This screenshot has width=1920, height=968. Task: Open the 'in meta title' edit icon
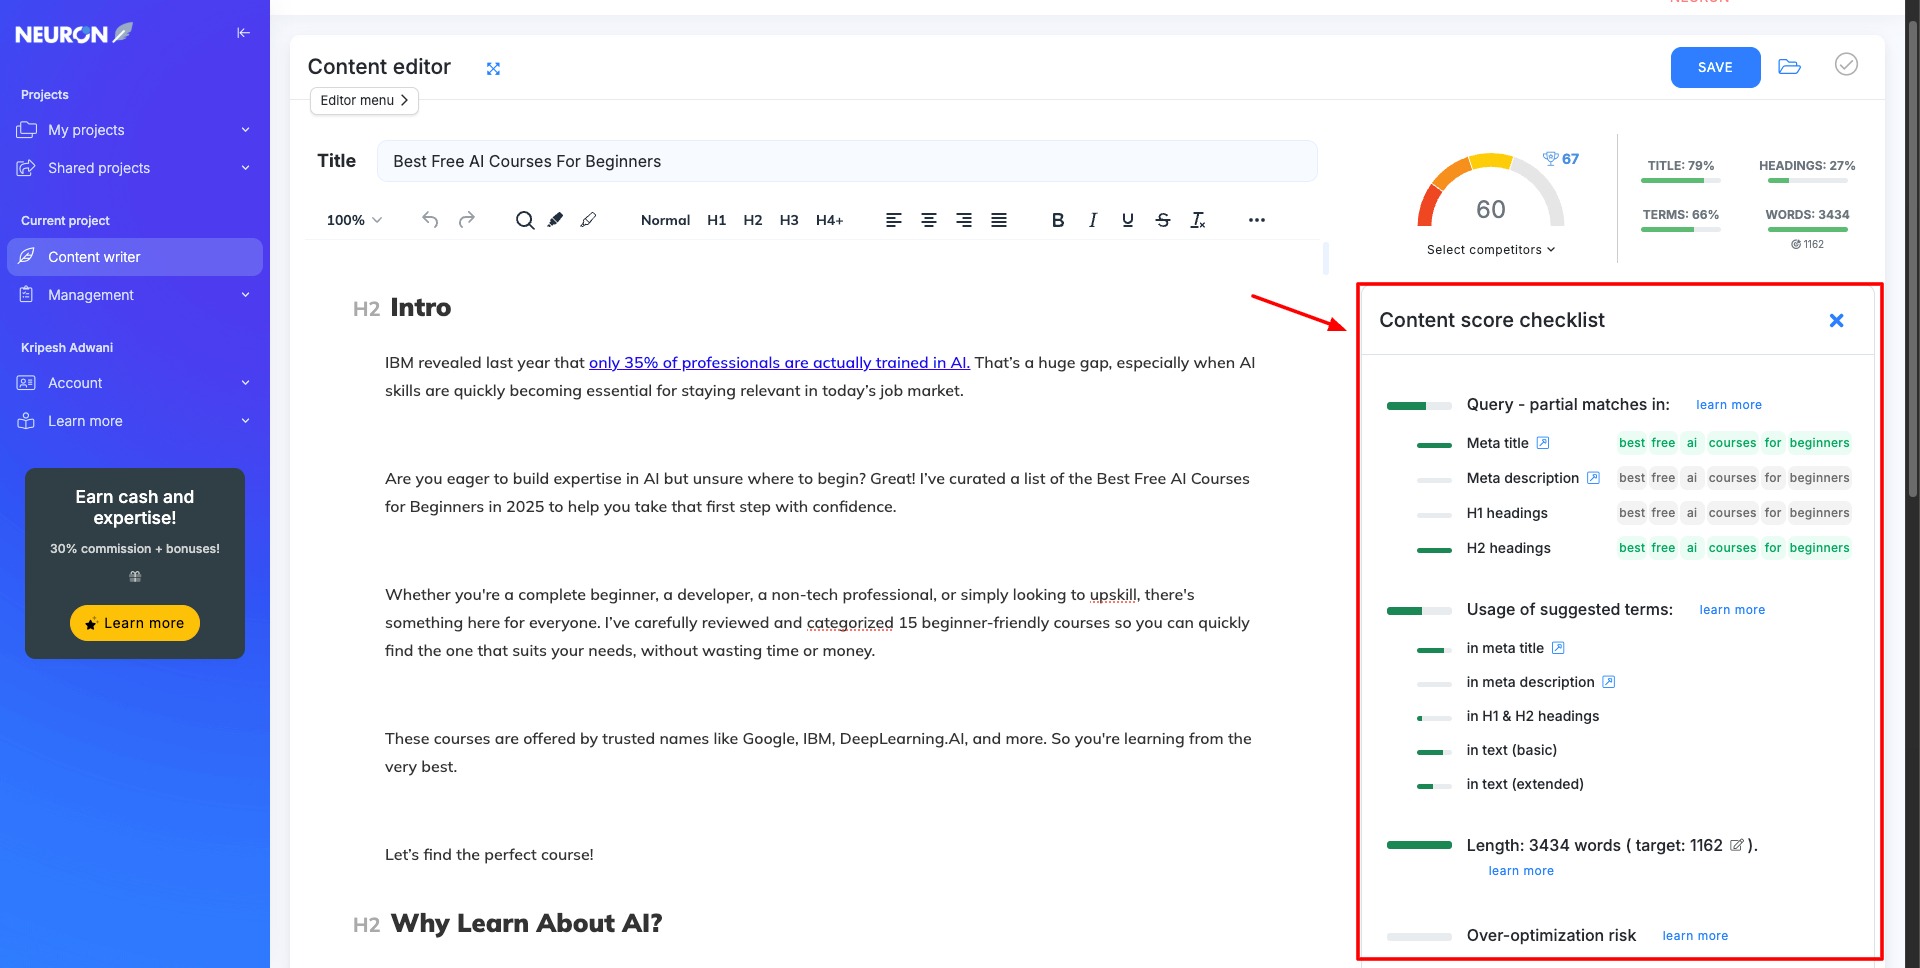1558,648
